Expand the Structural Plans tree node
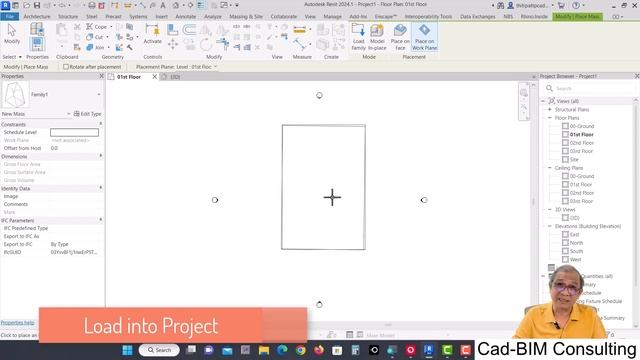Screen dimensions: 640x360 point(550,109)
